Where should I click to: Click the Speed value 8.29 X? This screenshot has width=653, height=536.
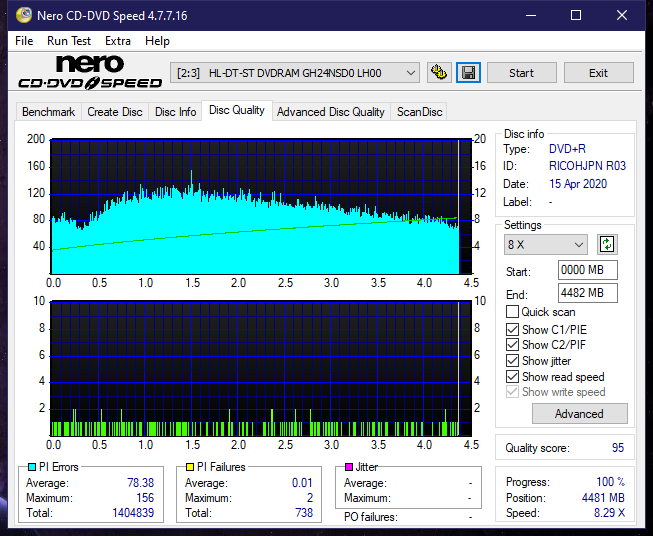point(609,513)
